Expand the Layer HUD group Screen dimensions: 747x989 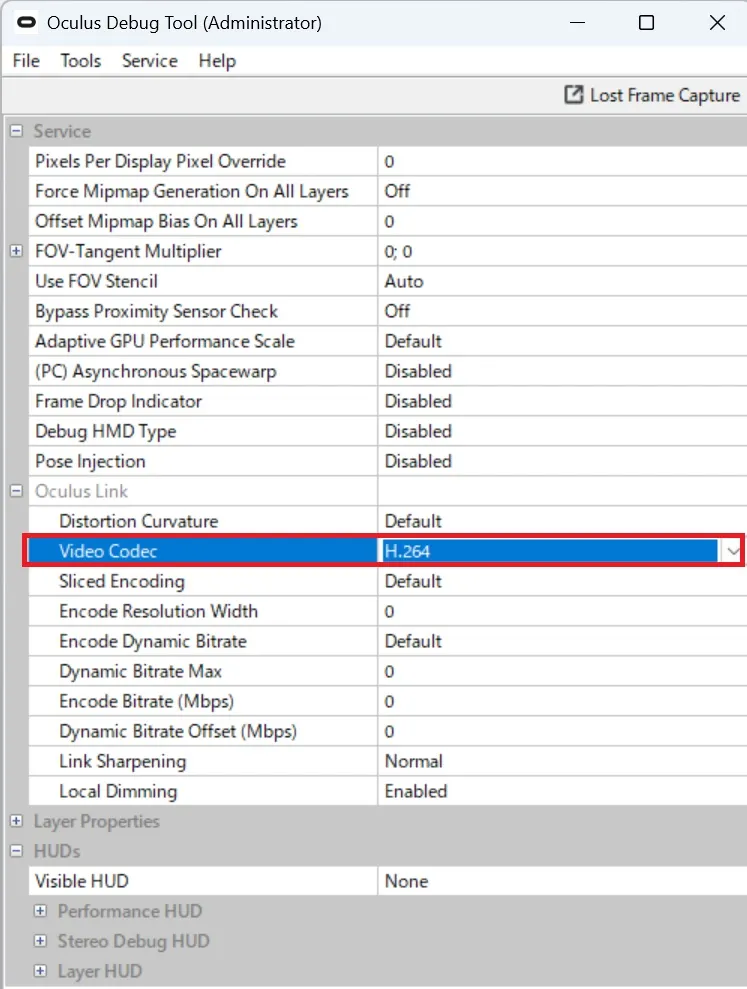(40, 971)
